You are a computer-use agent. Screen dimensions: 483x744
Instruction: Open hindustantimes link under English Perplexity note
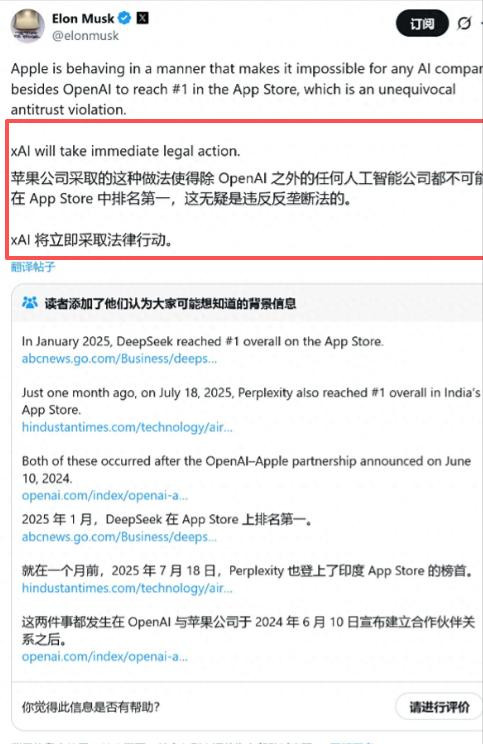(127, 427)
